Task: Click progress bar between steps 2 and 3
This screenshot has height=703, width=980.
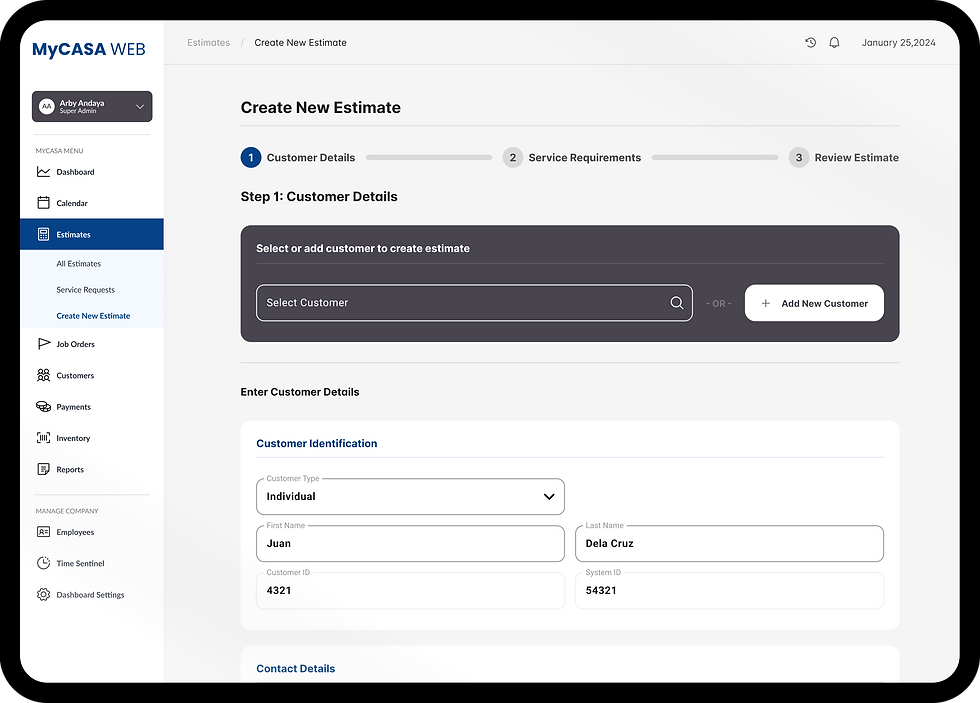Action: [714, 157]
